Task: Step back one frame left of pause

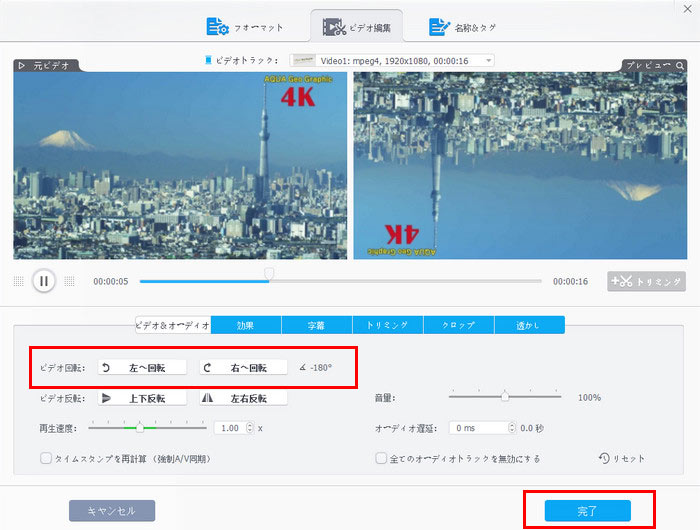Action: click(19, 282)
